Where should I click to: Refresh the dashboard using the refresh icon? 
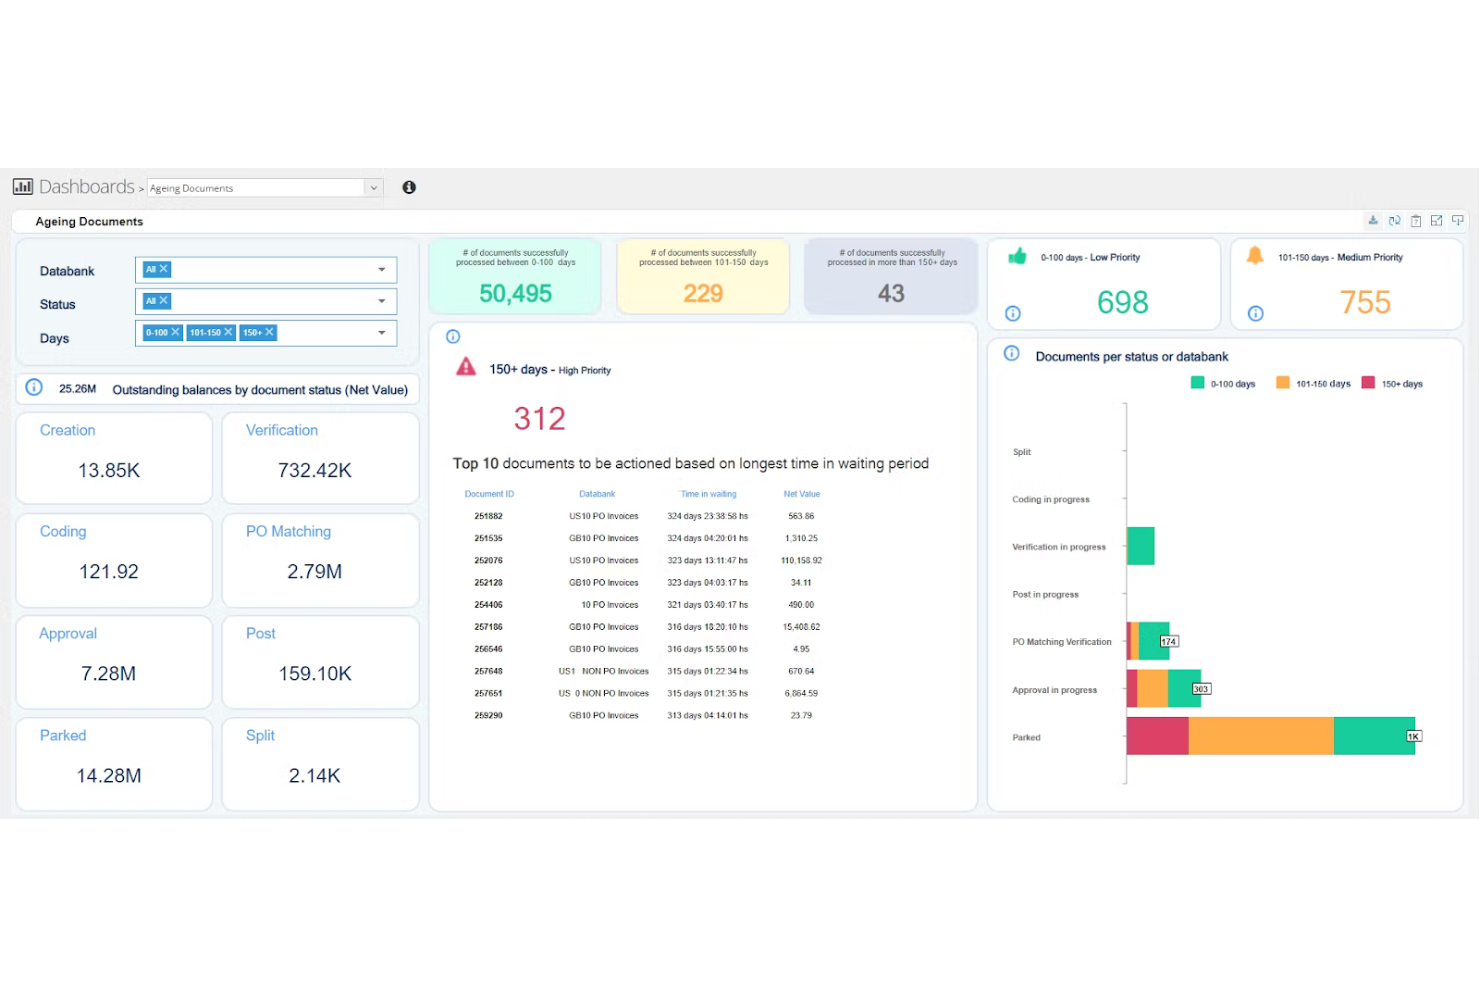[x=1394, y=221]
